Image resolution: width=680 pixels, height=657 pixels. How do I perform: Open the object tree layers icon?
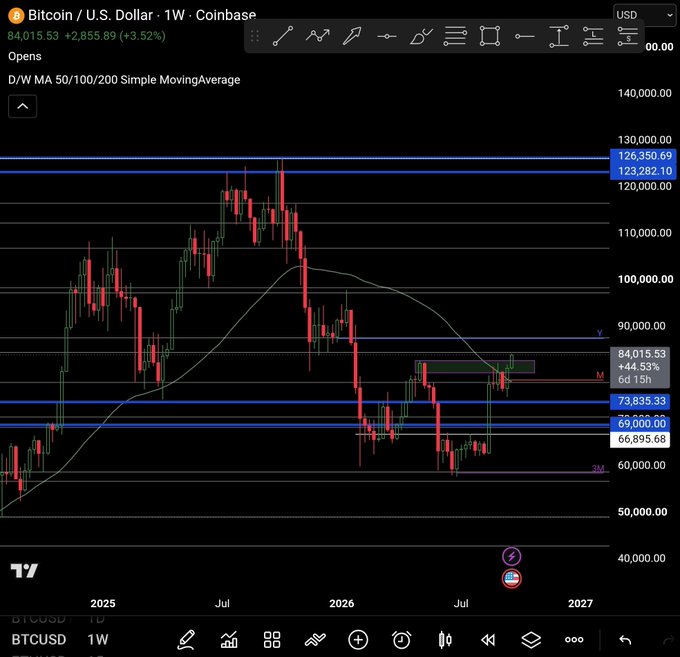tap(531, 640)
